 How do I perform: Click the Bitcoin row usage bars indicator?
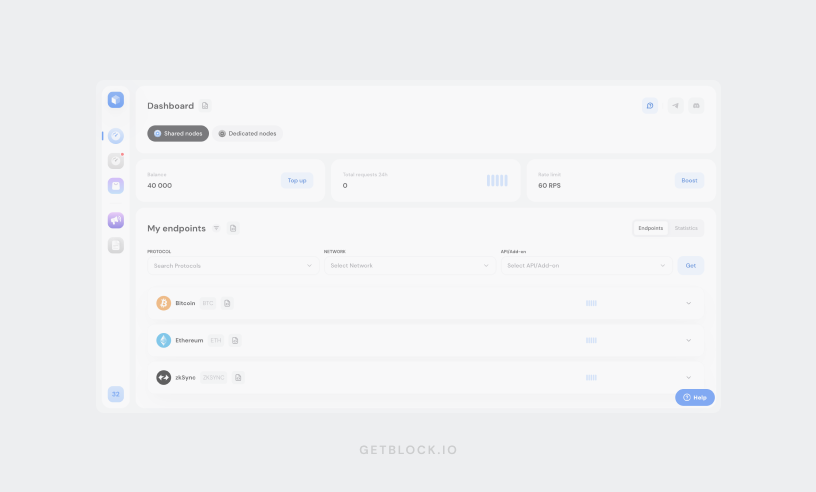pos(591,303)
